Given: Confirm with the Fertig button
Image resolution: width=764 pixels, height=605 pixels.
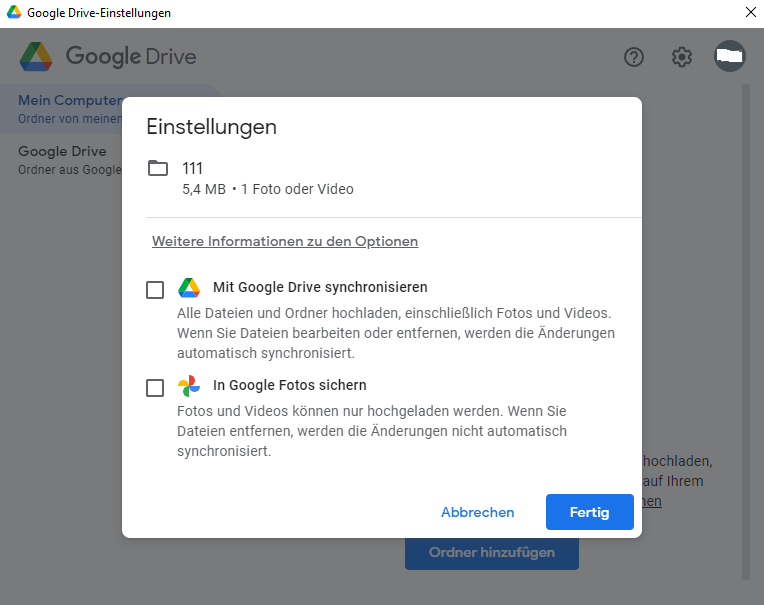Looking at the screenshot, I should [589, 512].
